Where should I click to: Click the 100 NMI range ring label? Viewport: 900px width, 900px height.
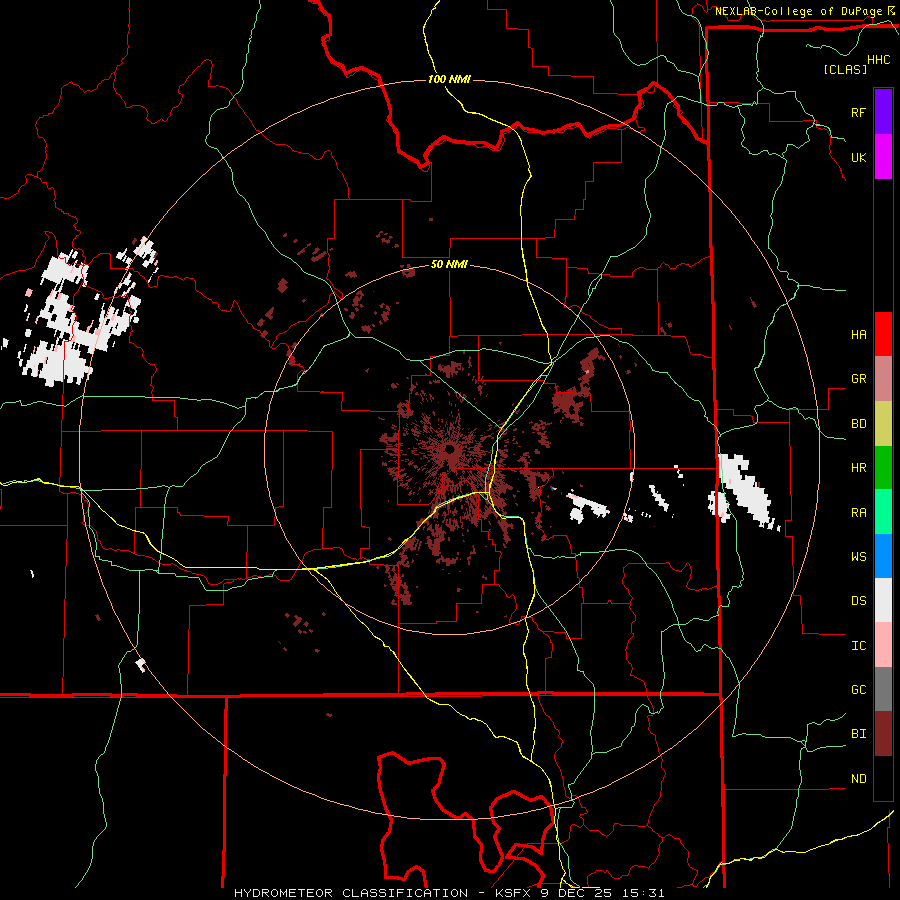(x=449, y=79)
